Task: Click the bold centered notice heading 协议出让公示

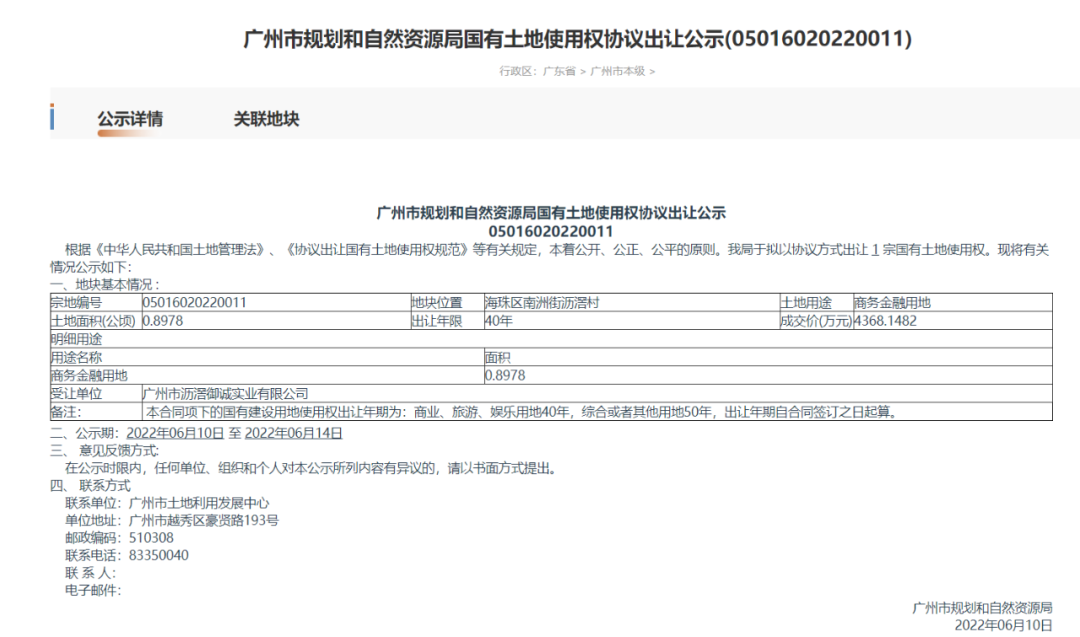Action: 551,213
